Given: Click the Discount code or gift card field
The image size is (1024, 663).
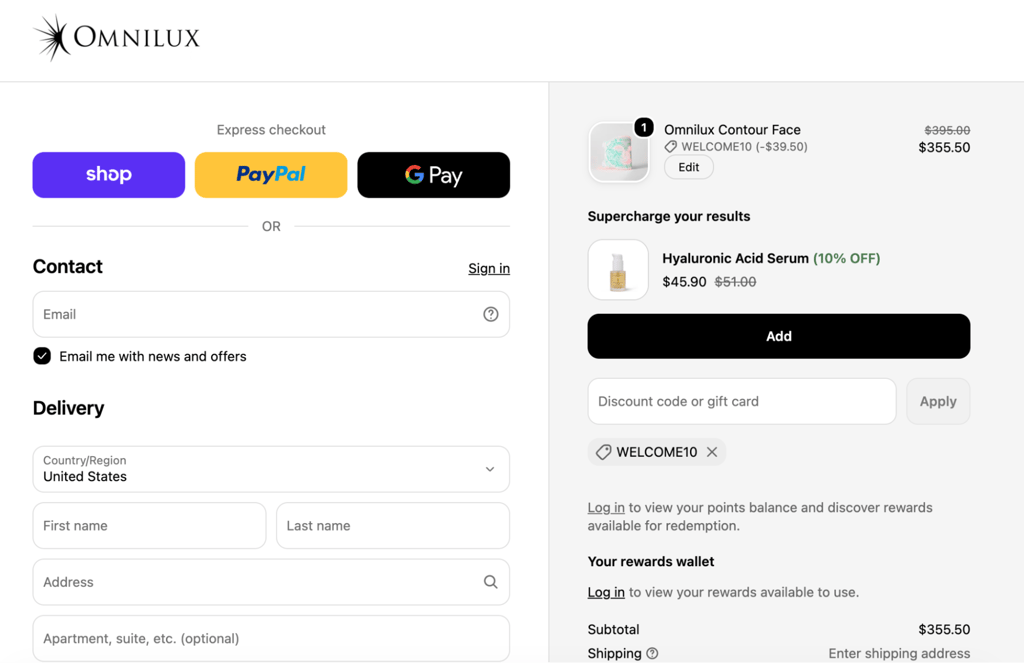Looking at the screenshot, I should click(742, 401).
